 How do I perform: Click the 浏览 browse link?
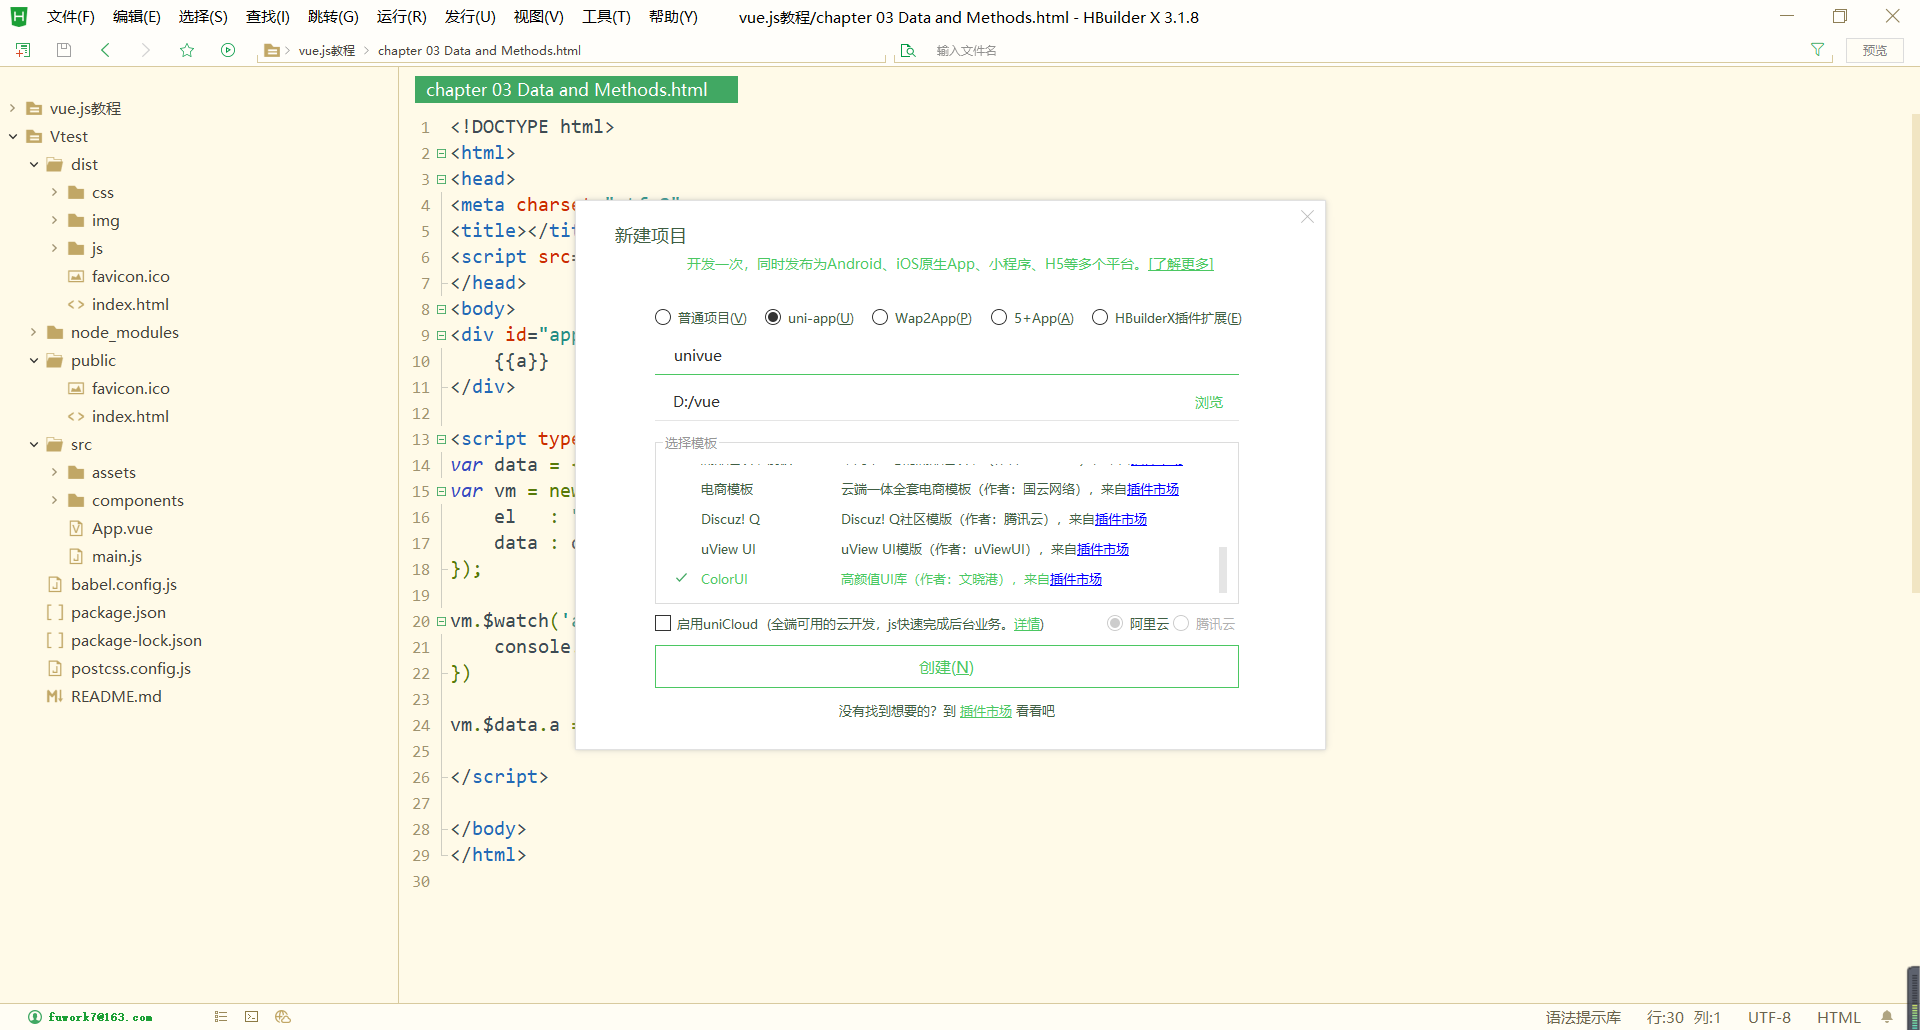[x=1208, y=402]
